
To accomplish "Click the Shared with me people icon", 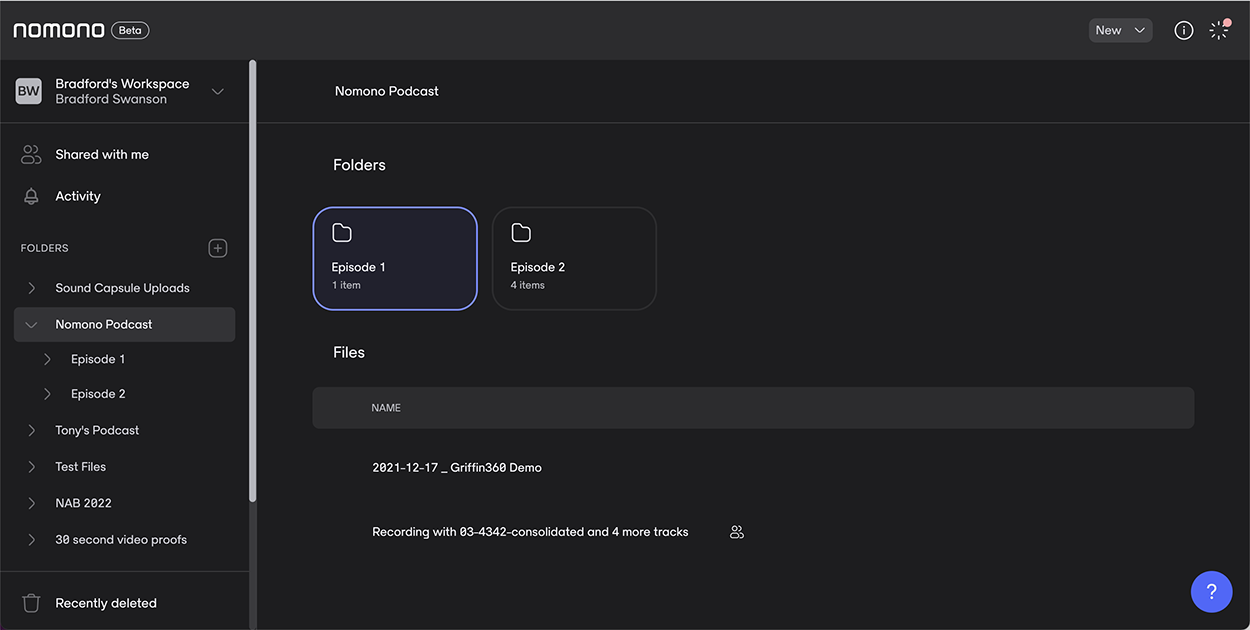I will click(31, 154).
